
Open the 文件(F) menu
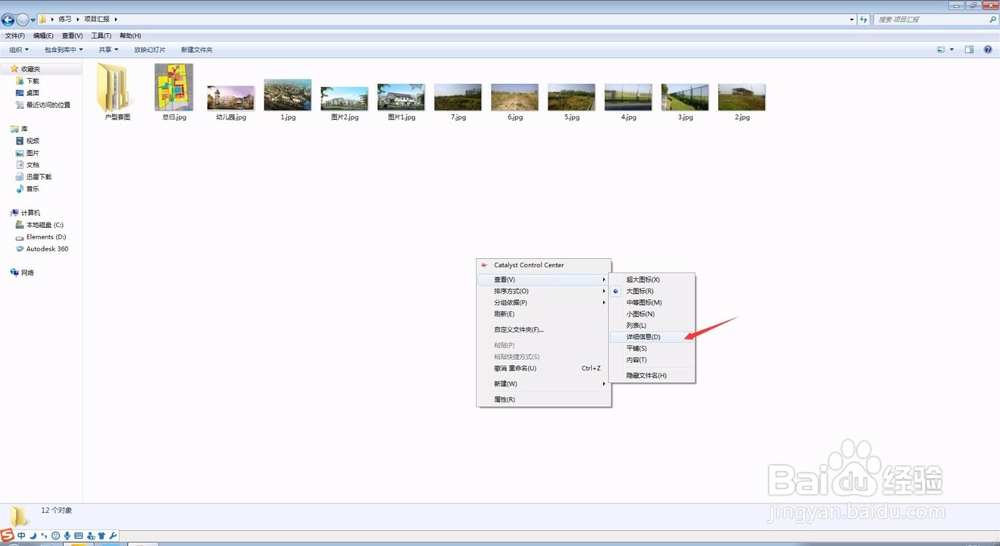click(x=15, y=36)
